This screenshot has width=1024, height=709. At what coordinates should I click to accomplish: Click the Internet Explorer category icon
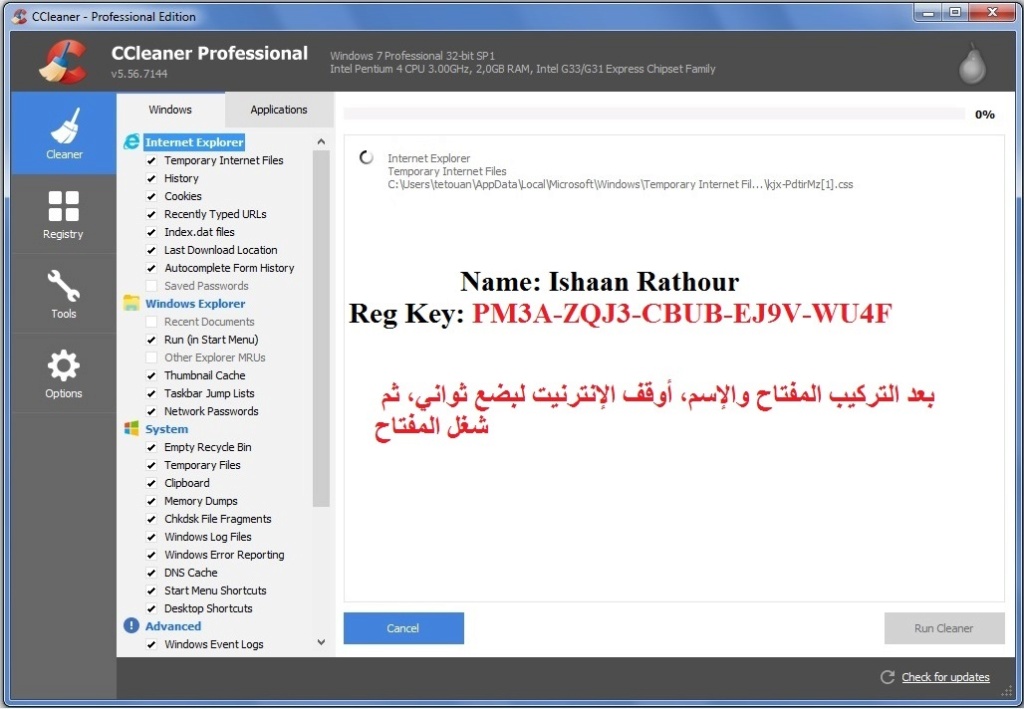click(x=131, y=142)
